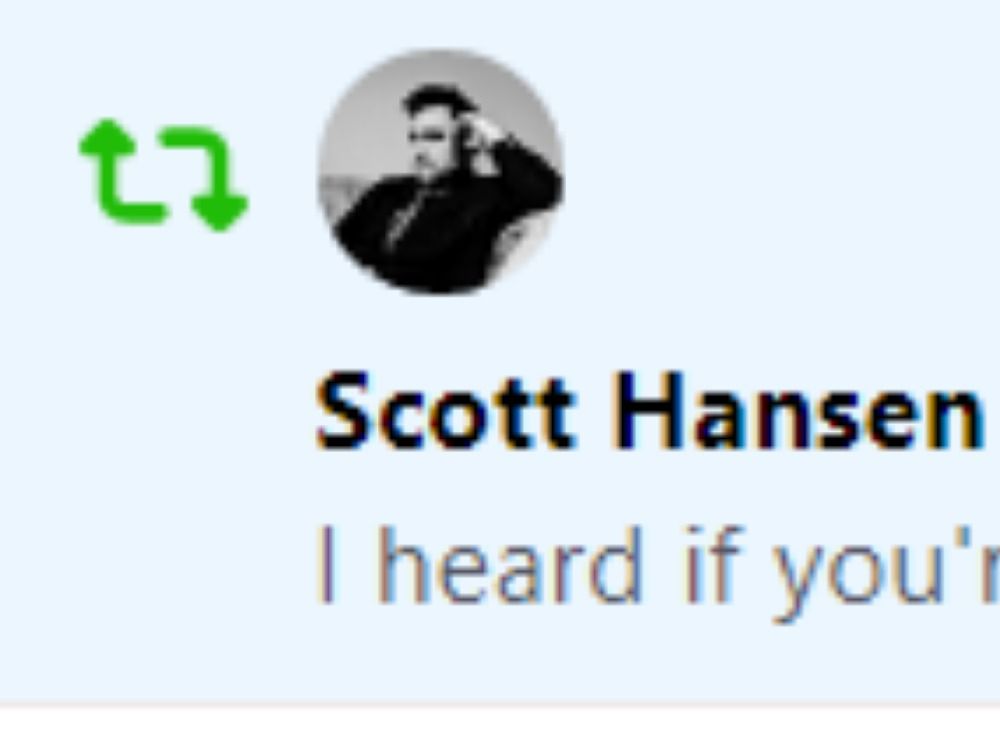The height and width of the screenshot is (750, 1000).
Task: Open Scott Hansen's profile picture
Action: pos(440,172)
